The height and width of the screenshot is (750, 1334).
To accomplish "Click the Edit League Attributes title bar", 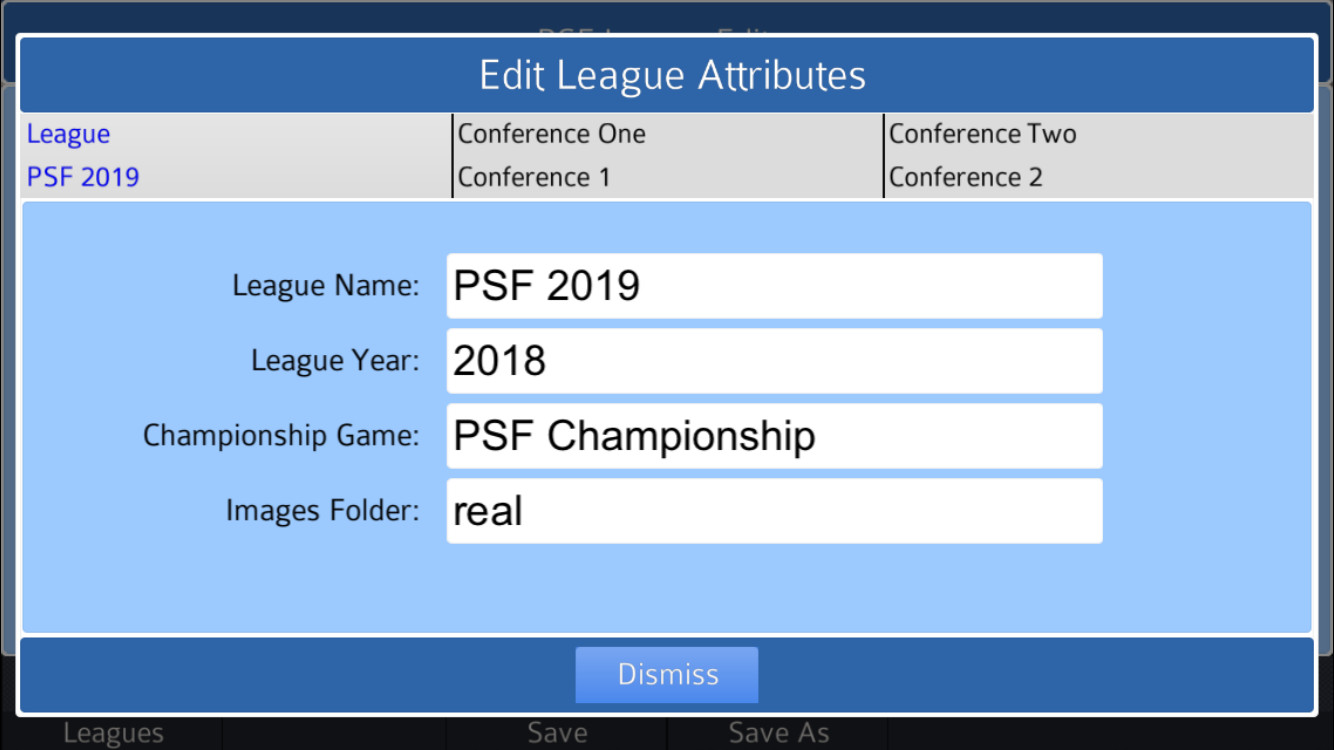I will (667, 73).
